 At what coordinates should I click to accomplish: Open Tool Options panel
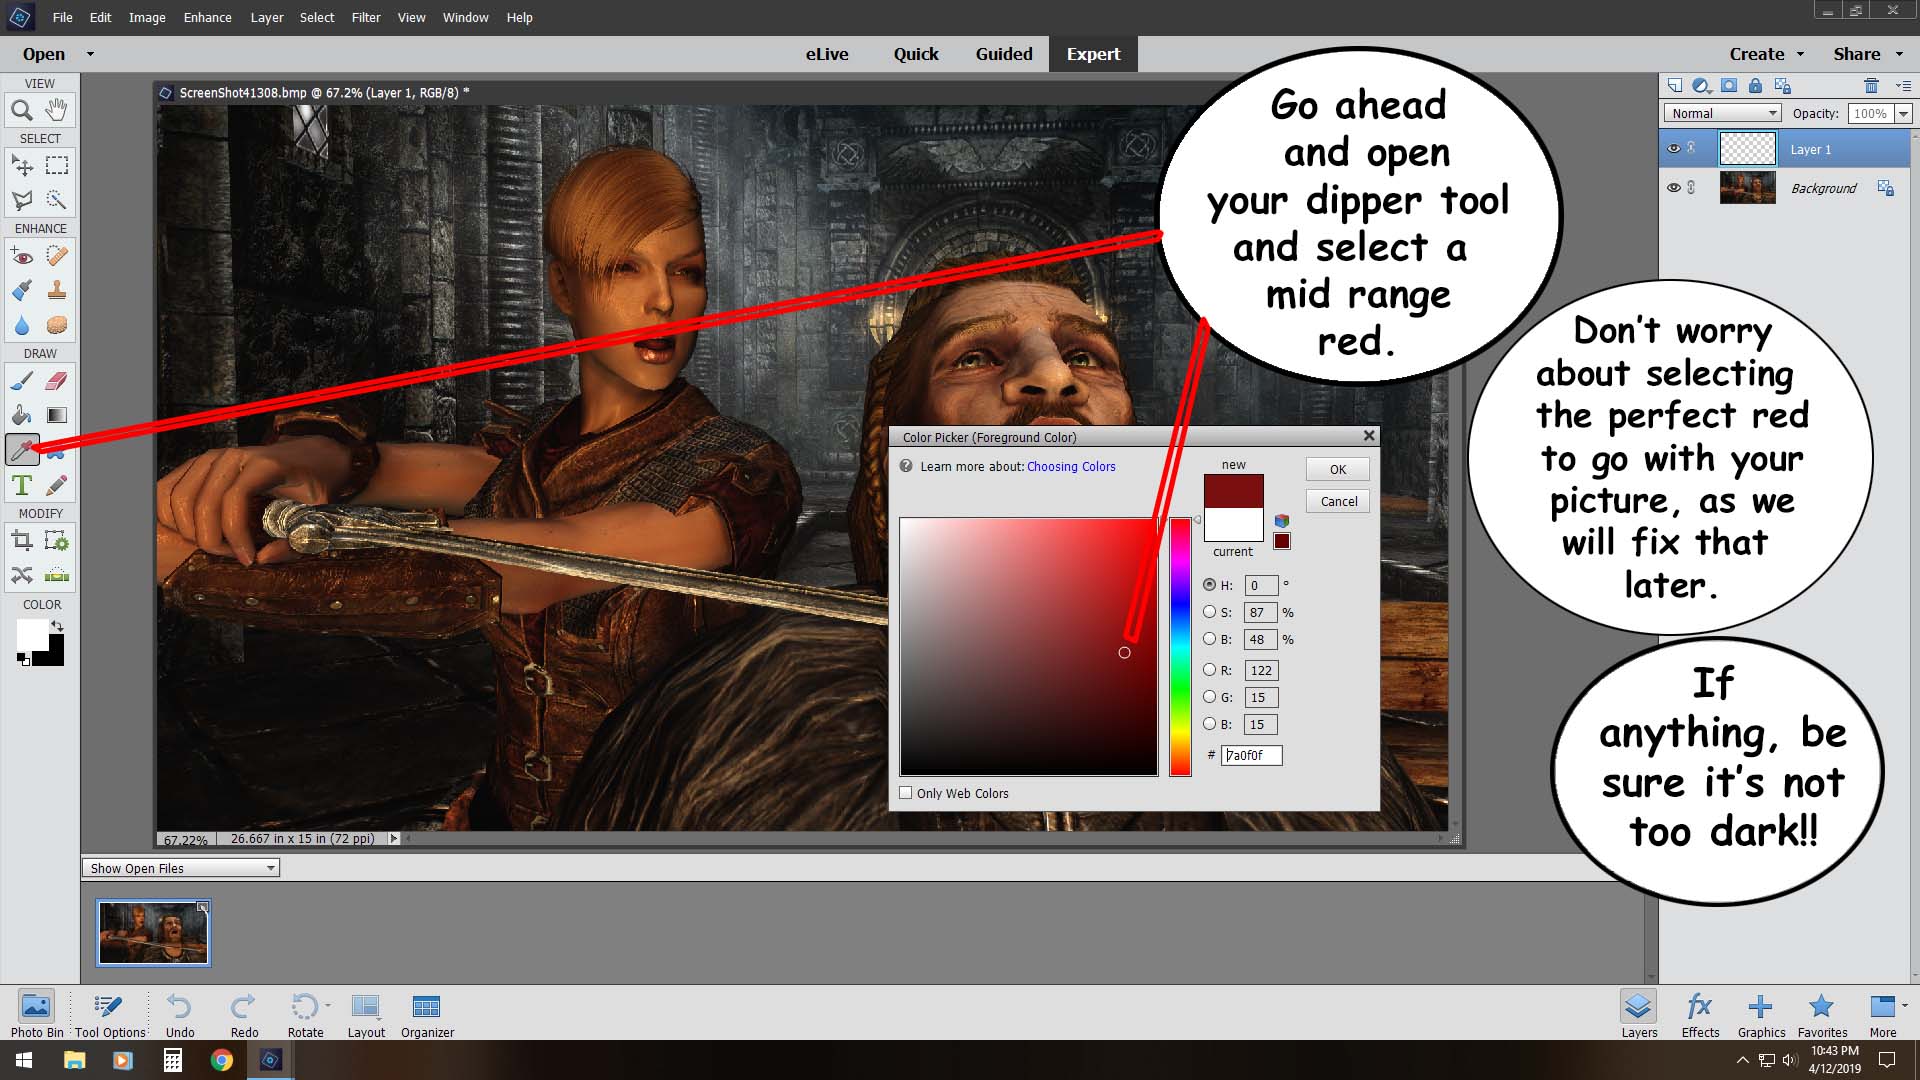click(110, 1015)
